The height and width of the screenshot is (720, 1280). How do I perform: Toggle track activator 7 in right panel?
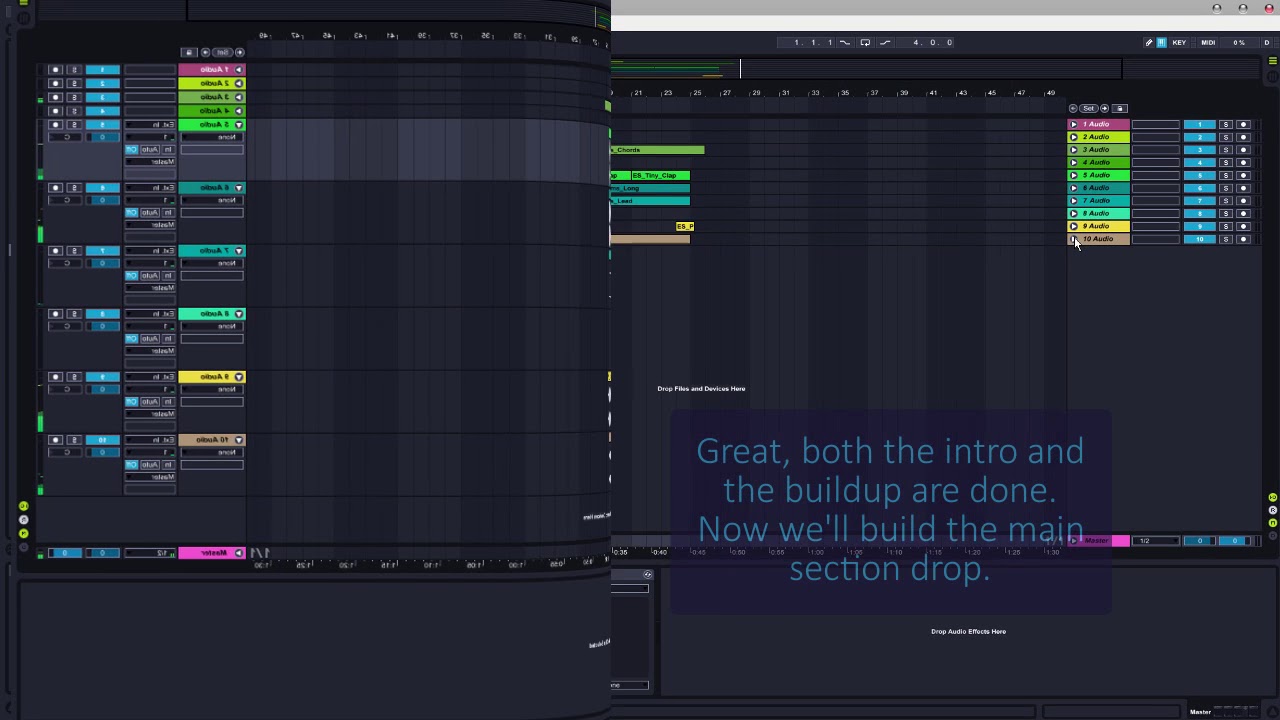(1199, 201)
